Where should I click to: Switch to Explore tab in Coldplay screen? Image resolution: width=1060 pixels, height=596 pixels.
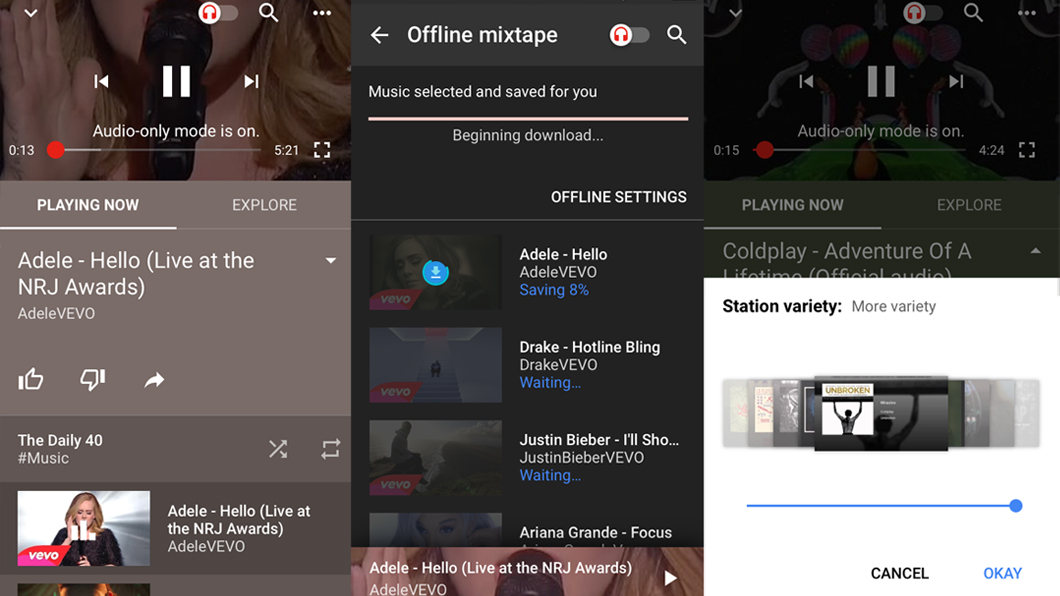pyautogui.click(x=969, y=205)
